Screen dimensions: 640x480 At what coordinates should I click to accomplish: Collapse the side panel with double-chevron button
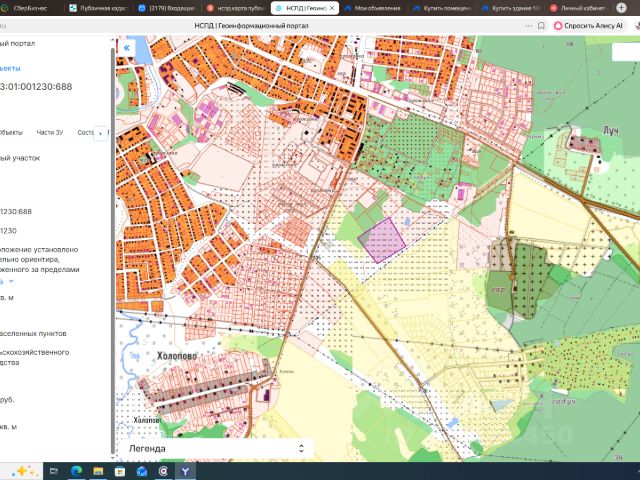point(127,47)
